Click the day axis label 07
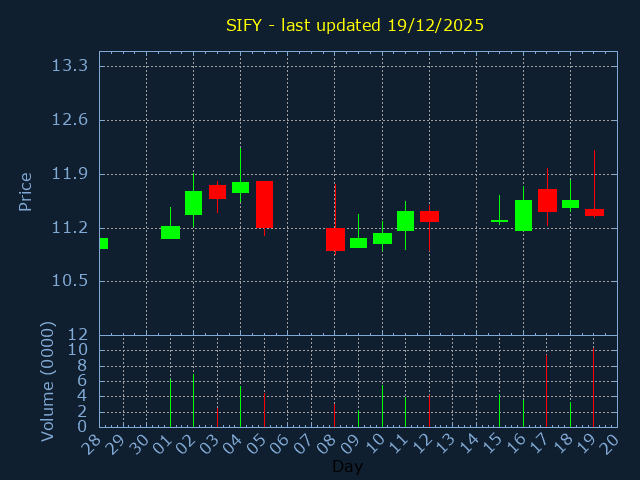The width and height of the screenshot is (640, 480). pos(304,443)
